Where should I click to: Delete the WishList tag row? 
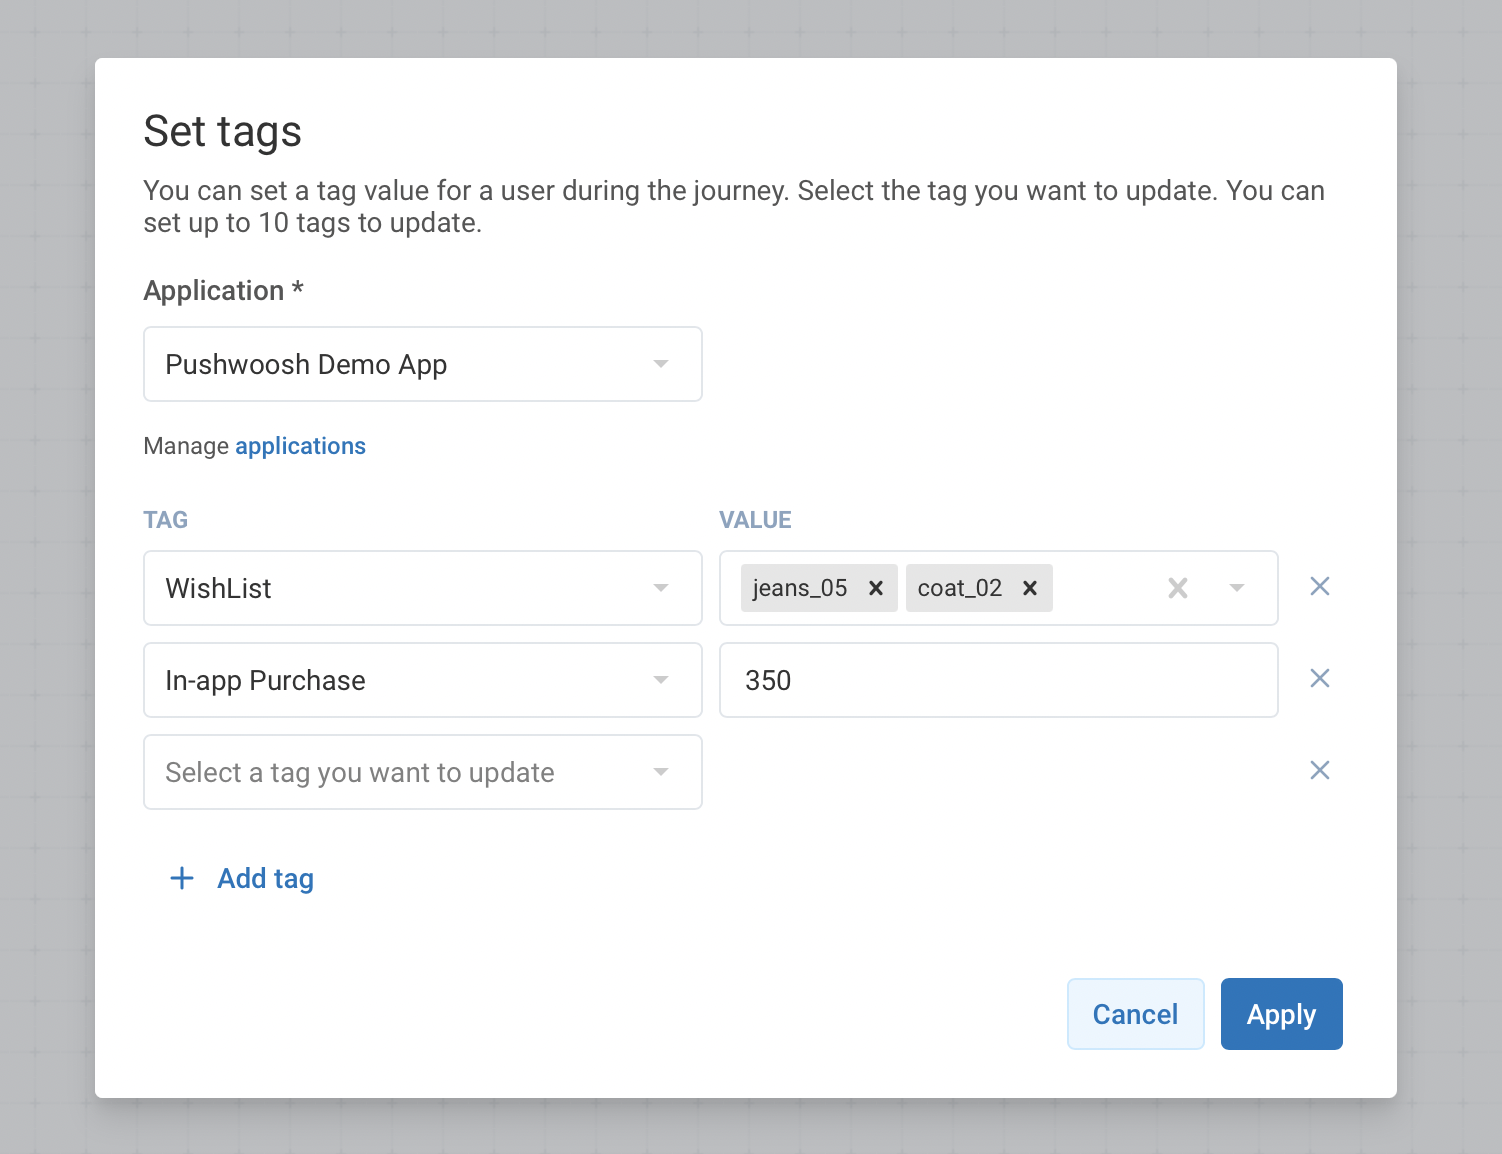tap(1320, 587)
